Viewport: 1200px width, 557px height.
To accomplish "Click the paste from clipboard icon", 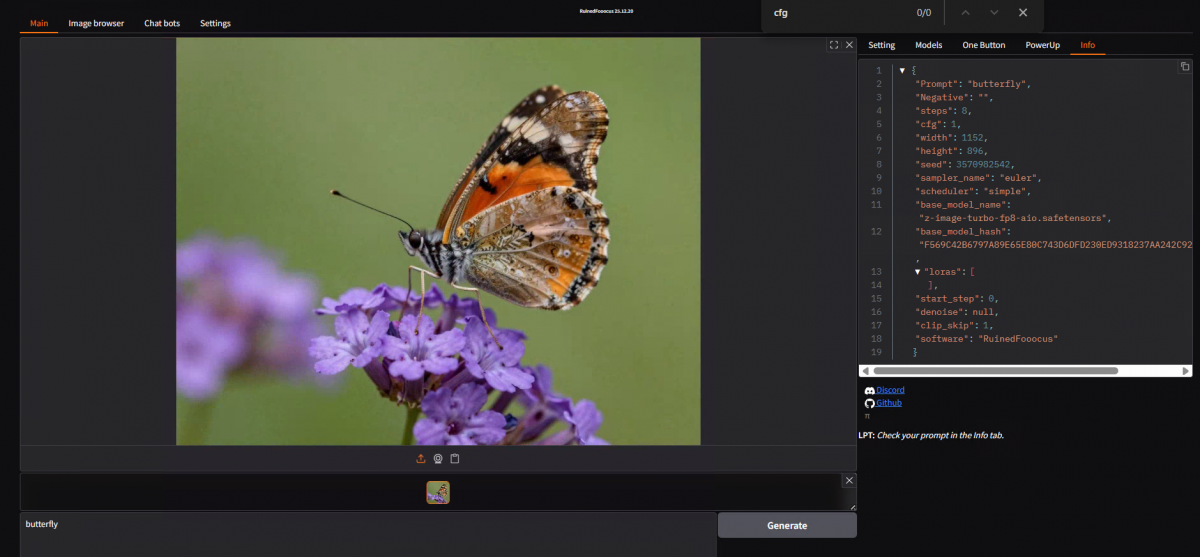I will click(x=455, y=459).
